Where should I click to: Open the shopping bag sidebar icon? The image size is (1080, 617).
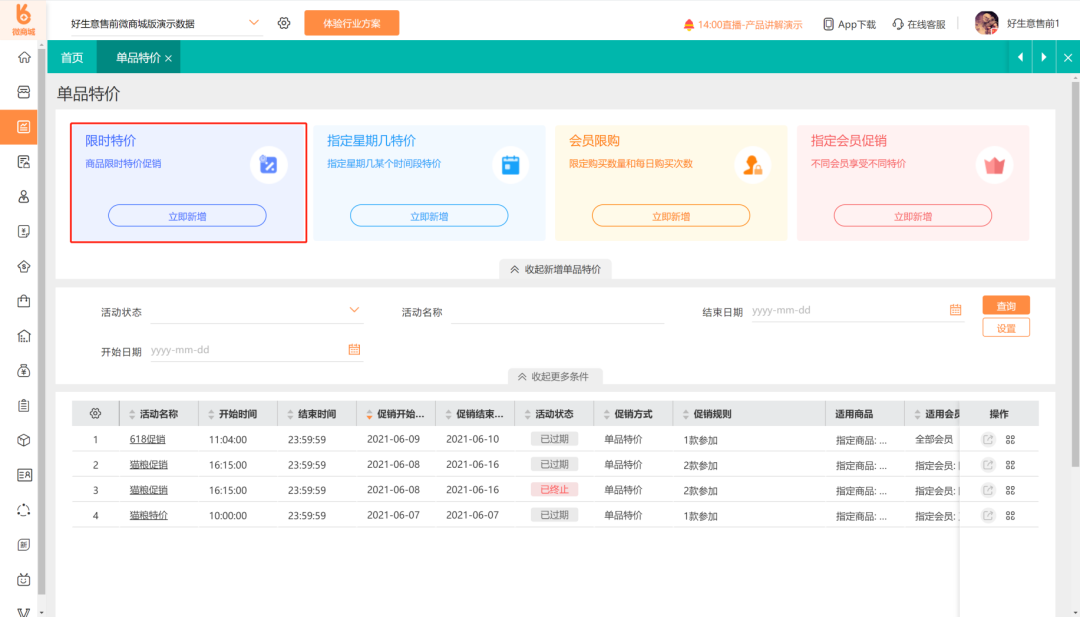pyautogui.click(x=23, y=301)
